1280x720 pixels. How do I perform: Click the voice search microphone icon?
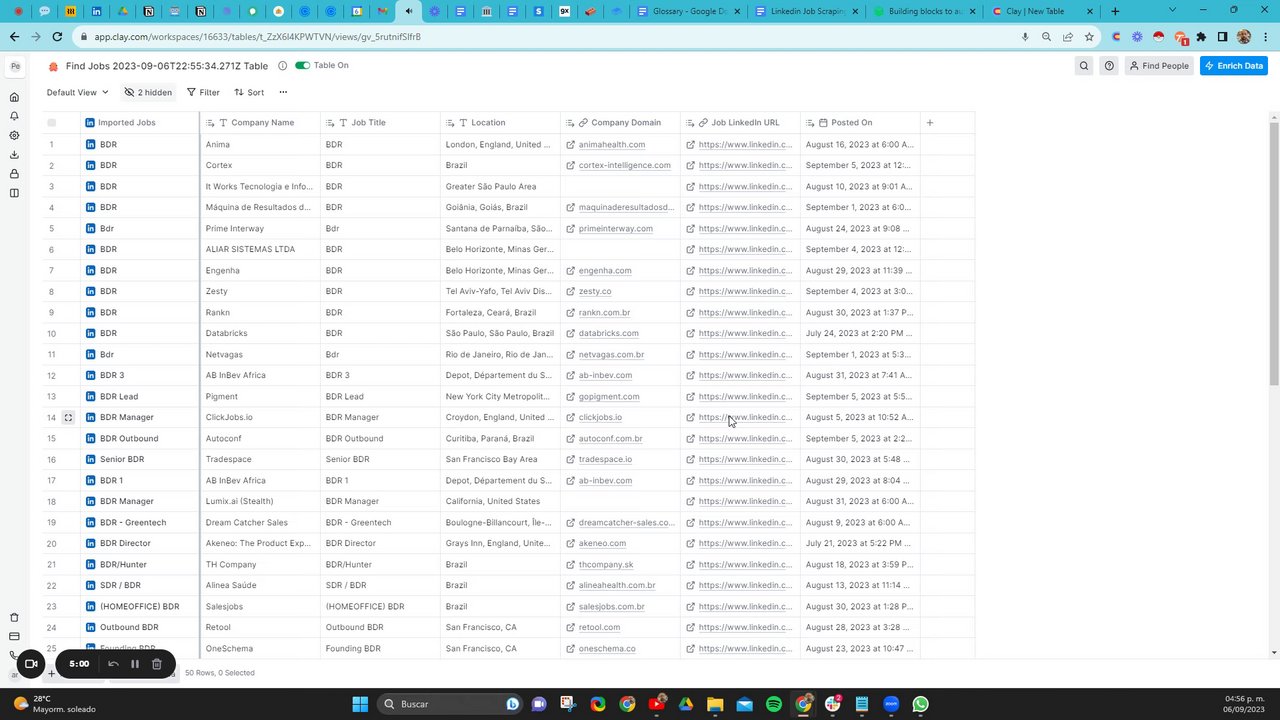[x=1025, y=37]
